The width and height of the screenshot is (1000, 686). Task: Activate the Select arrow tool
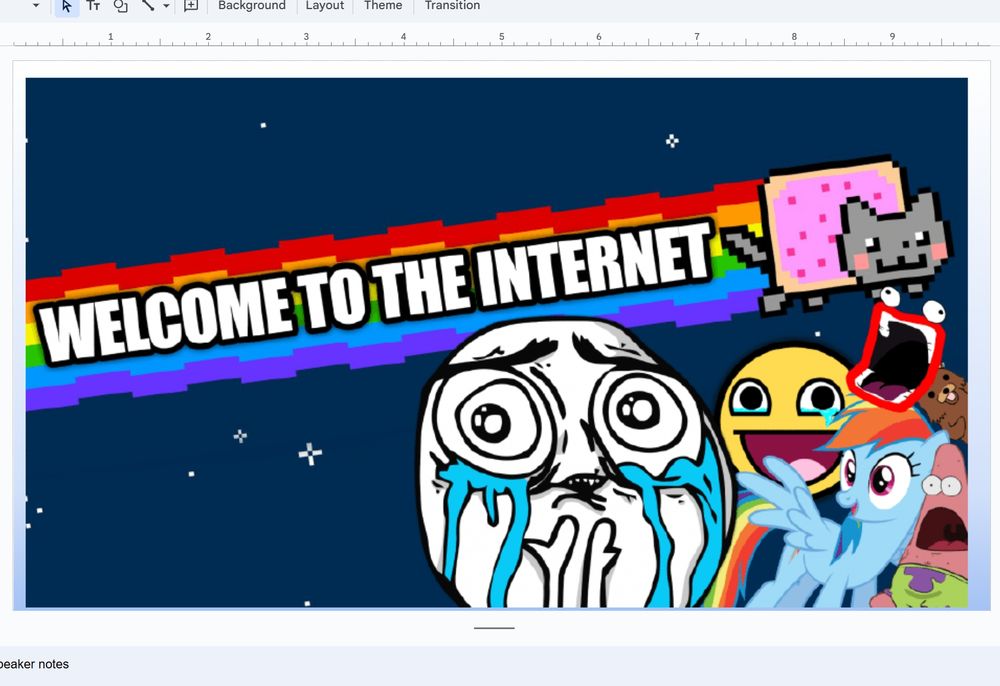[x=66, y=7]
